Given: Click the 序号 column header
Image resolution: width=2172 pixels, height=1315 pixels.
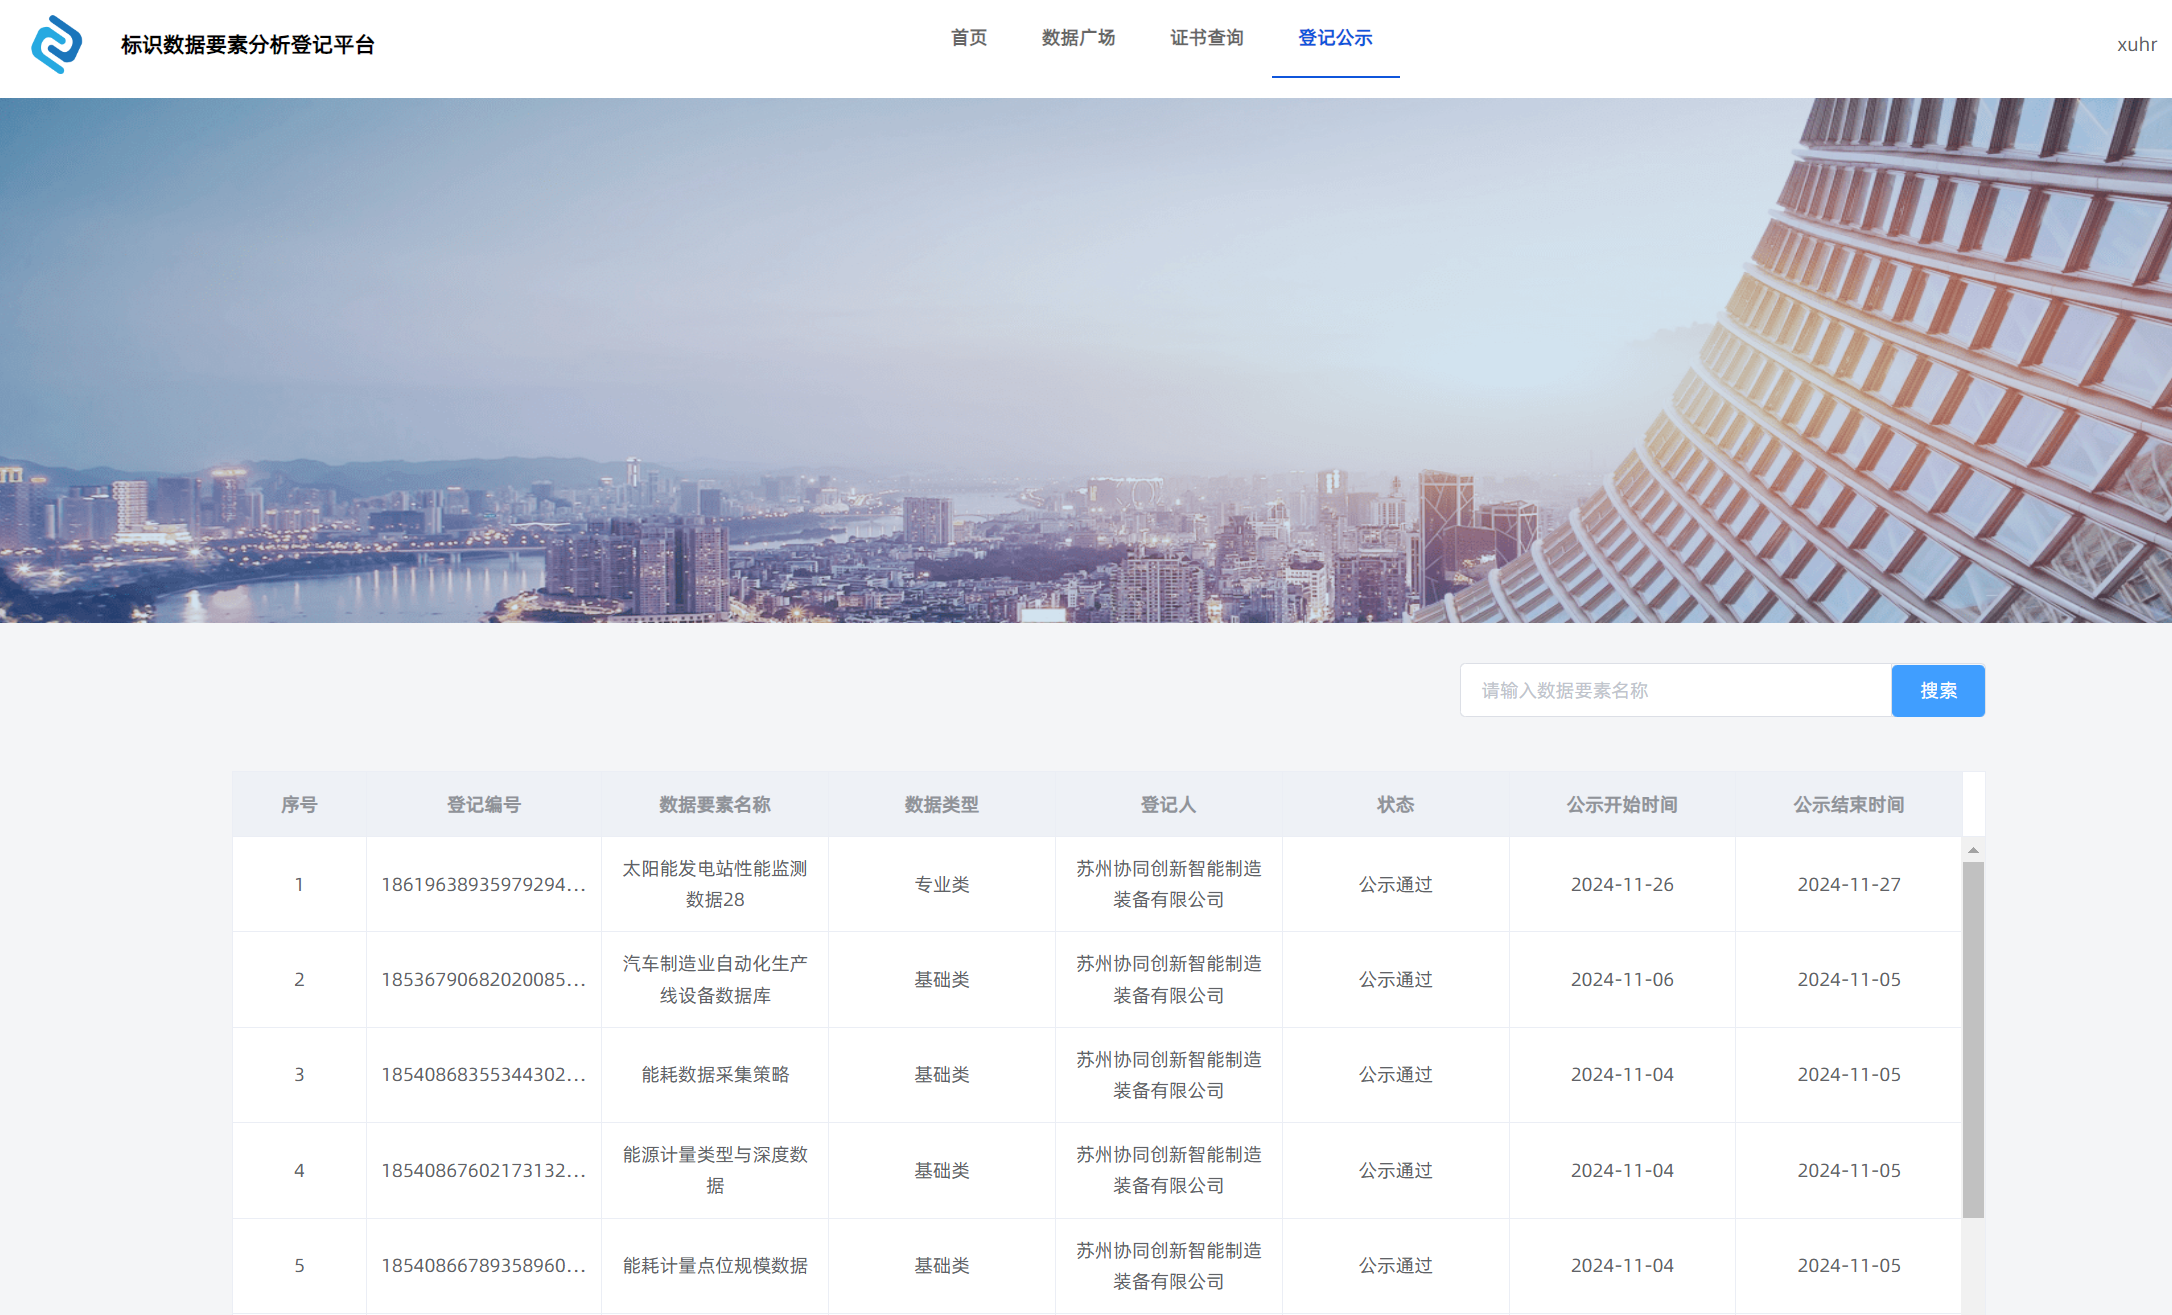Looking at the screenshot, I should (x=299, y=804).
